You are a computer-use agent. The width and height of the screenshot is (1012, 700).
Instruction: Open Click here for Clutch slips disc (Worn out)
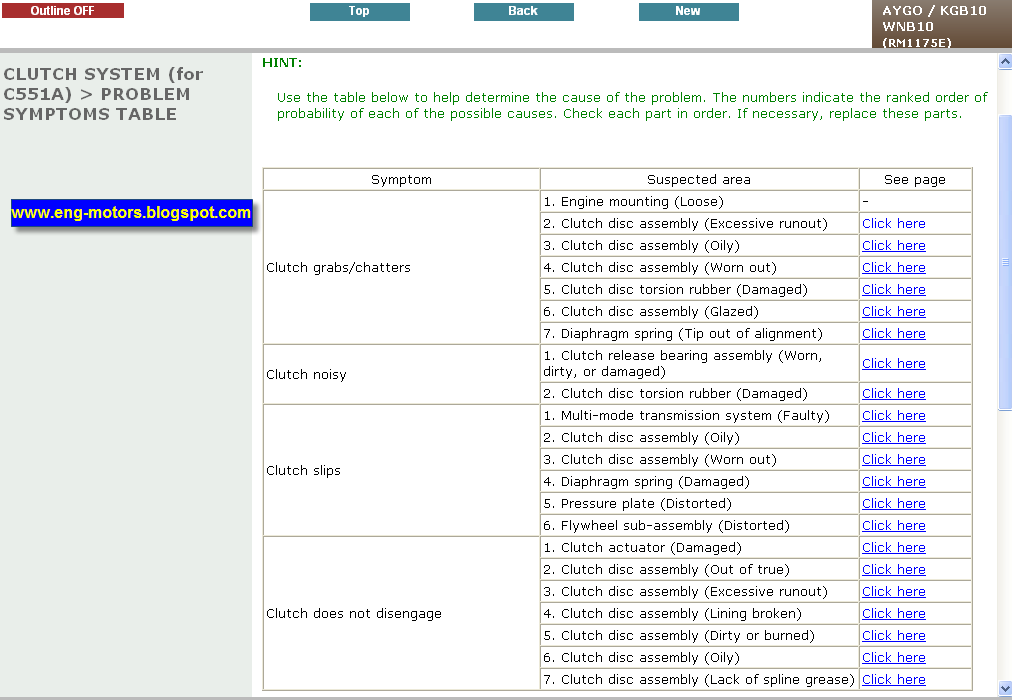click(x=893, y=459)
